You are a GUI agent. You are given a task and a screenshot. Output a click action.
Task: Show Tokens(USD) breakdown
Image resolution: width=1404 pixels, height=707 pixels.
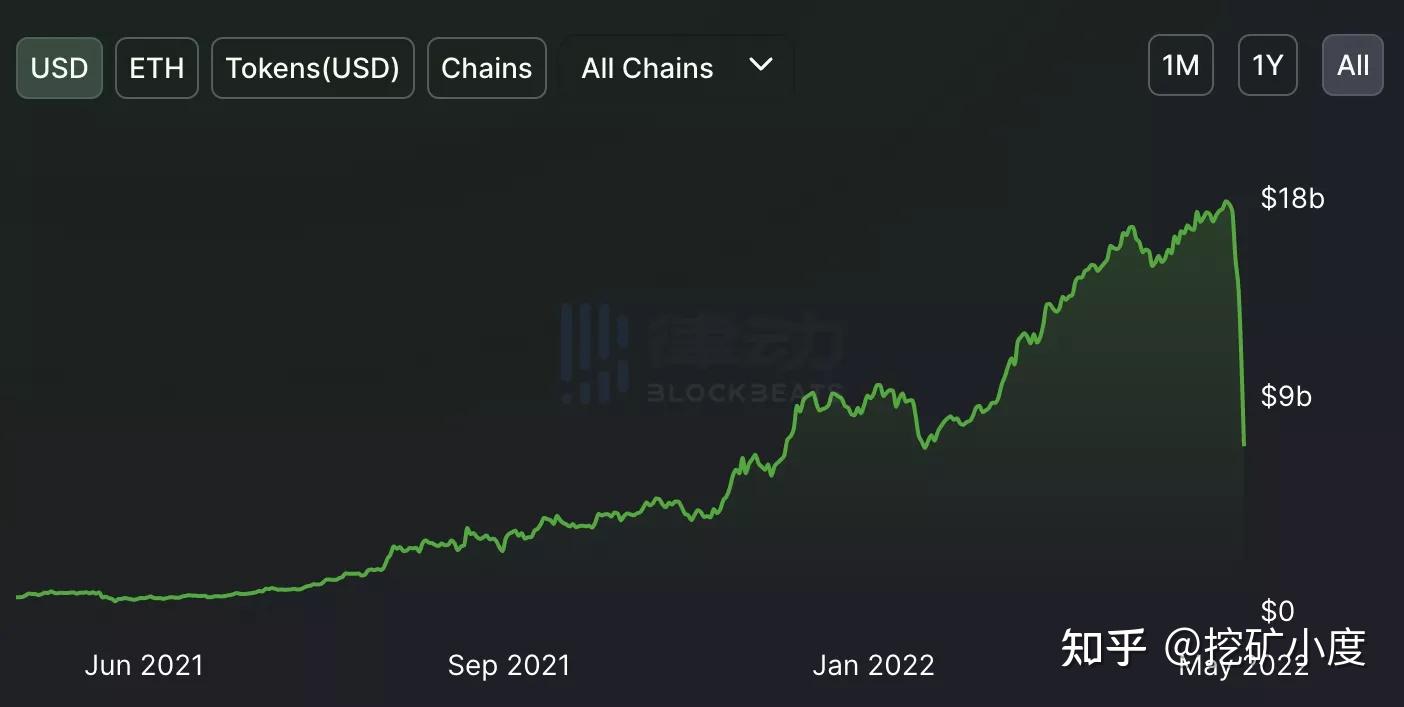(313, 68)
